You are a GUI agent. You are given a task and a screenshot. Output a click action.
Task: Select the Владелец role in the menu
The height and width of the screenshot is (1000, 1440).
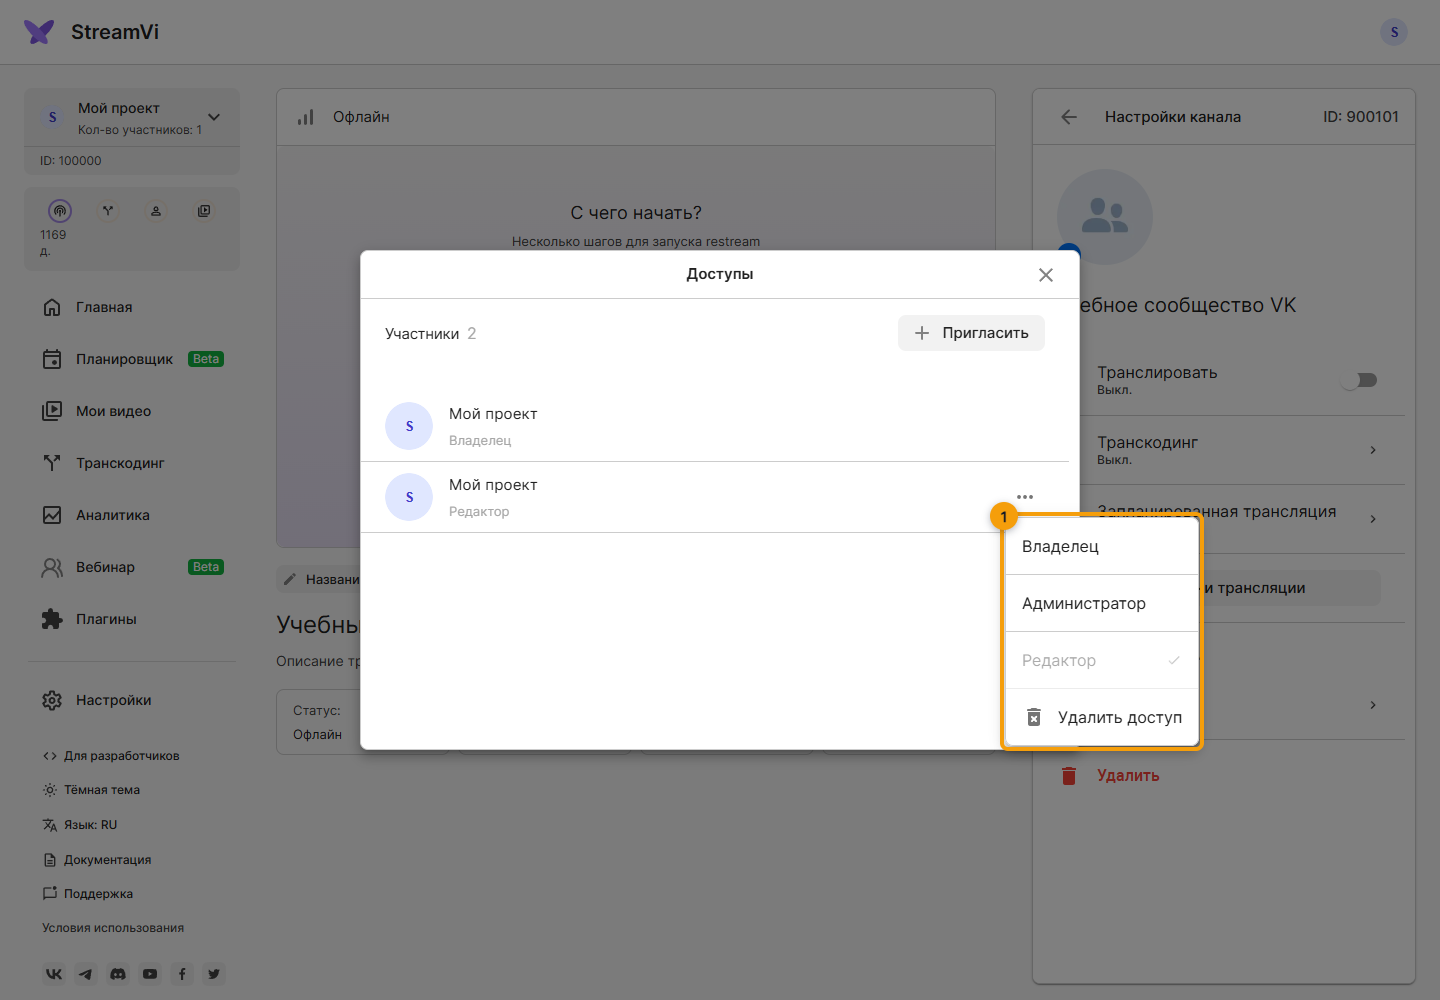[1102, 547]
